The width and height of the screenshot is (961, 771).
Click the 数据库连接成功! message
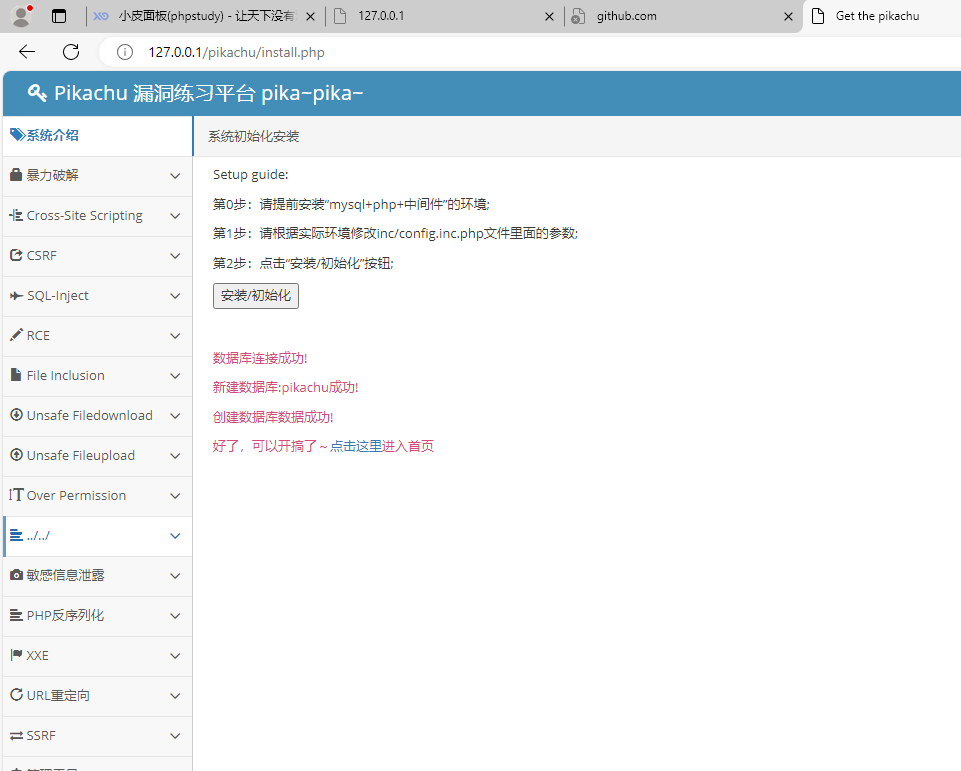pos(260,358)
